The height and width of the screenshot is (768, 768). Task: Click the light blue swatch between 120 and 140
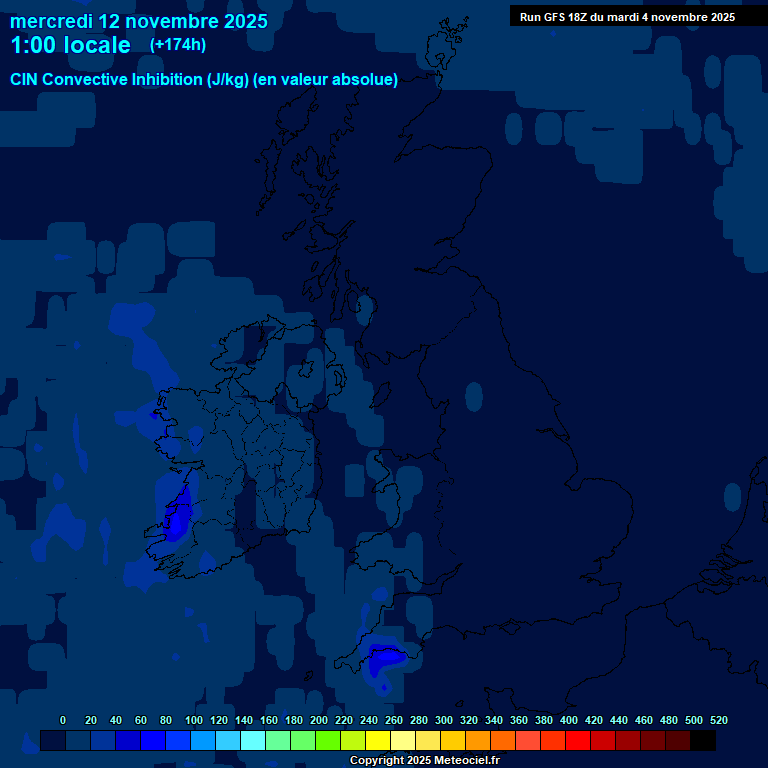click(x=228, y=740)
